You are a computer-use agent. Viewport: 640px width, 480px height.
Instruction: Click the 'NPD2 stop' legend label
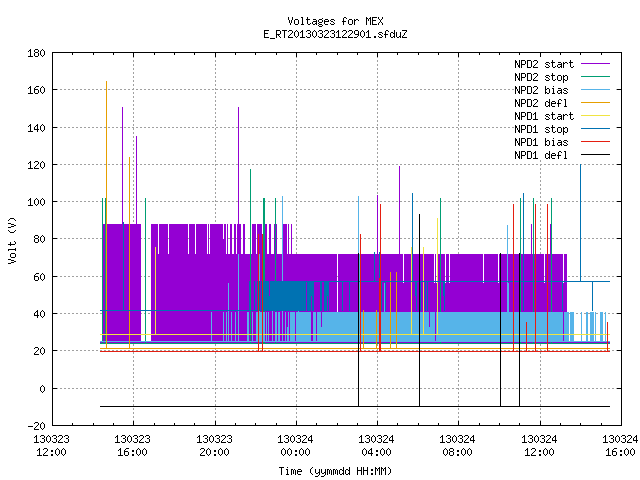(x=541, y=77)
